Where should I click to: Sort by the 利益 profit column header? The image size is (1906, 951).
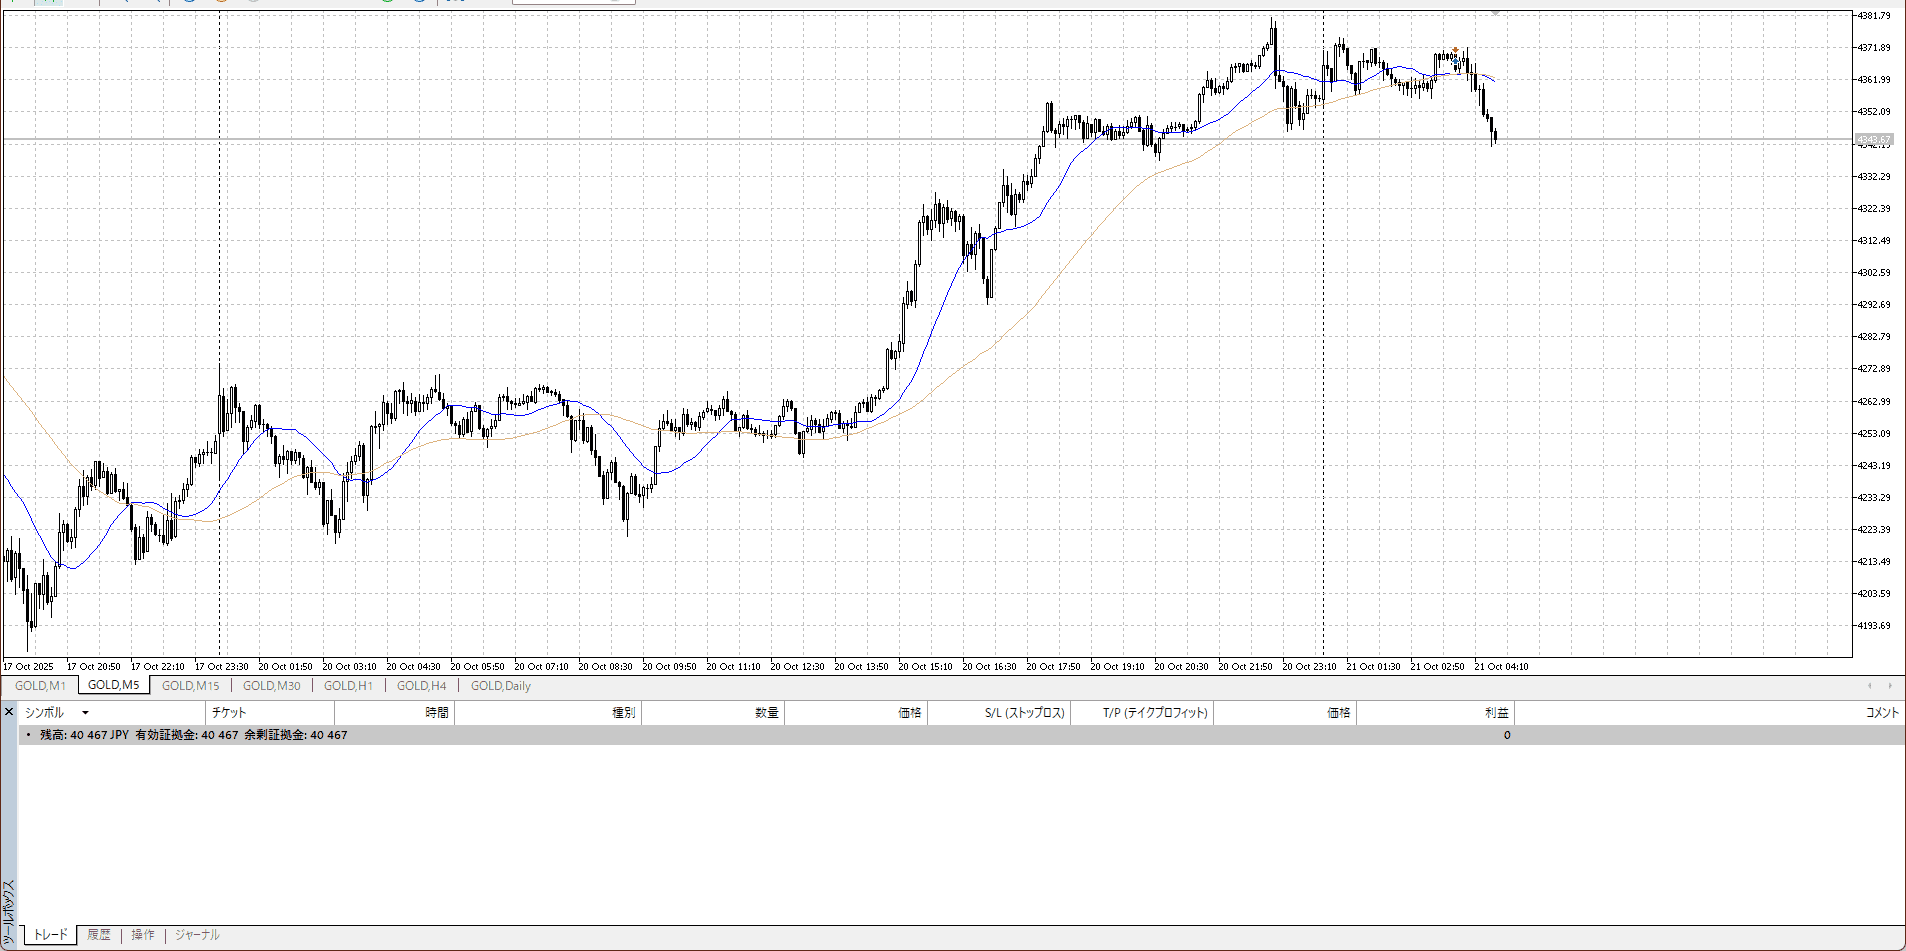(1496, 713)
